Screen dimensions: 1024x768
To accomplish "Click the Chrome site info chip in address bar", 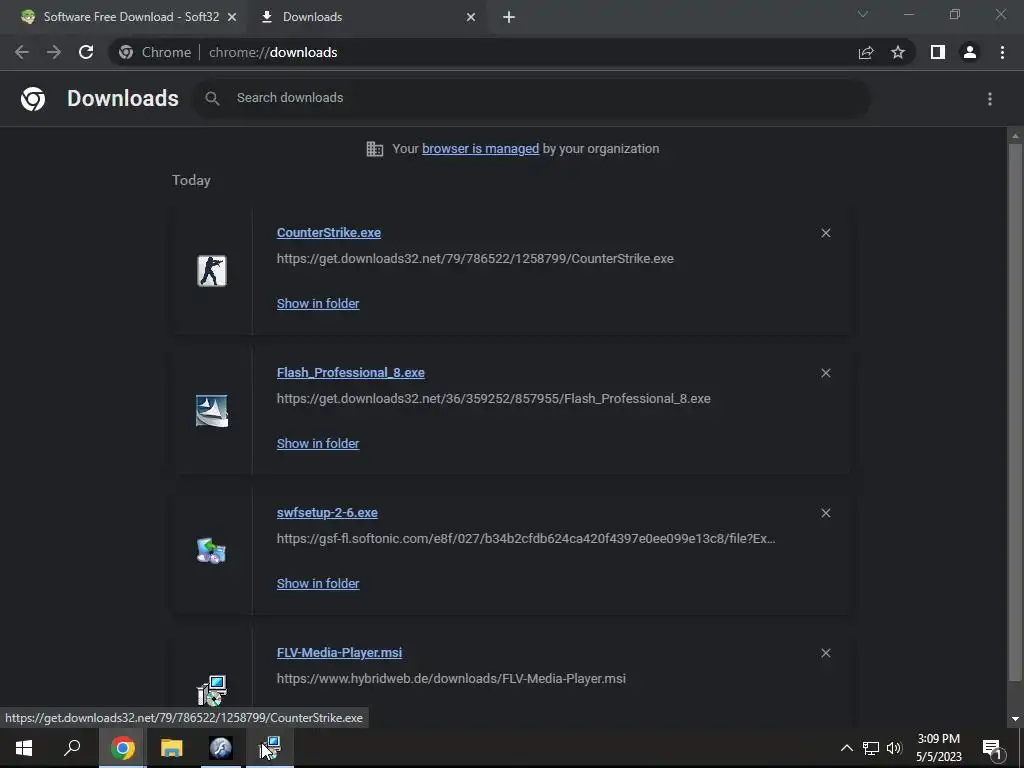I will pos(155,52).
